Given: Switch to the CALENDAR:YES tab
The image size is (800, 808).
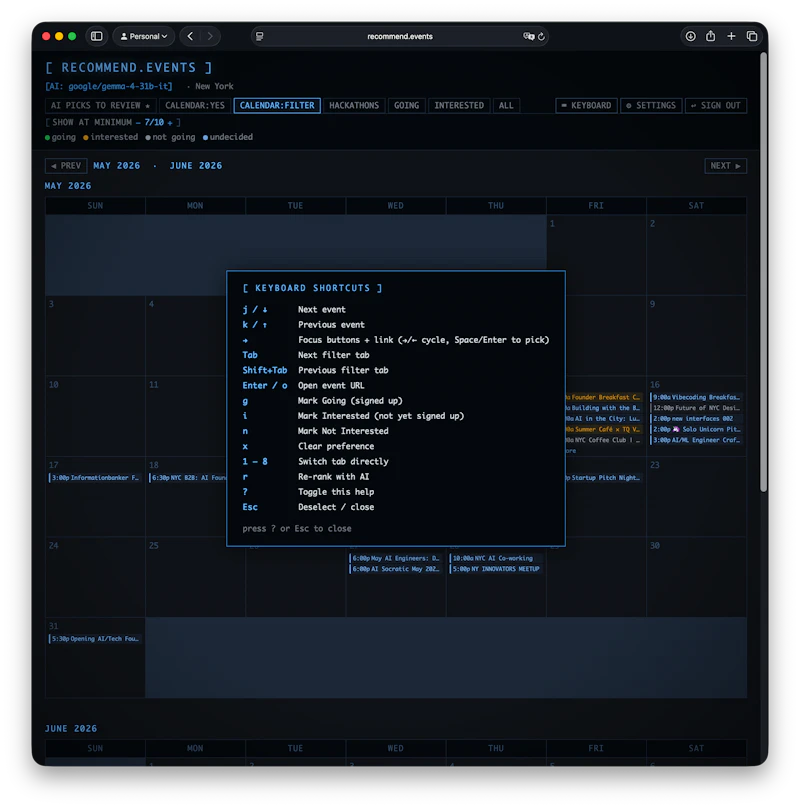Looking at the screenshot, I should (195, 106).
